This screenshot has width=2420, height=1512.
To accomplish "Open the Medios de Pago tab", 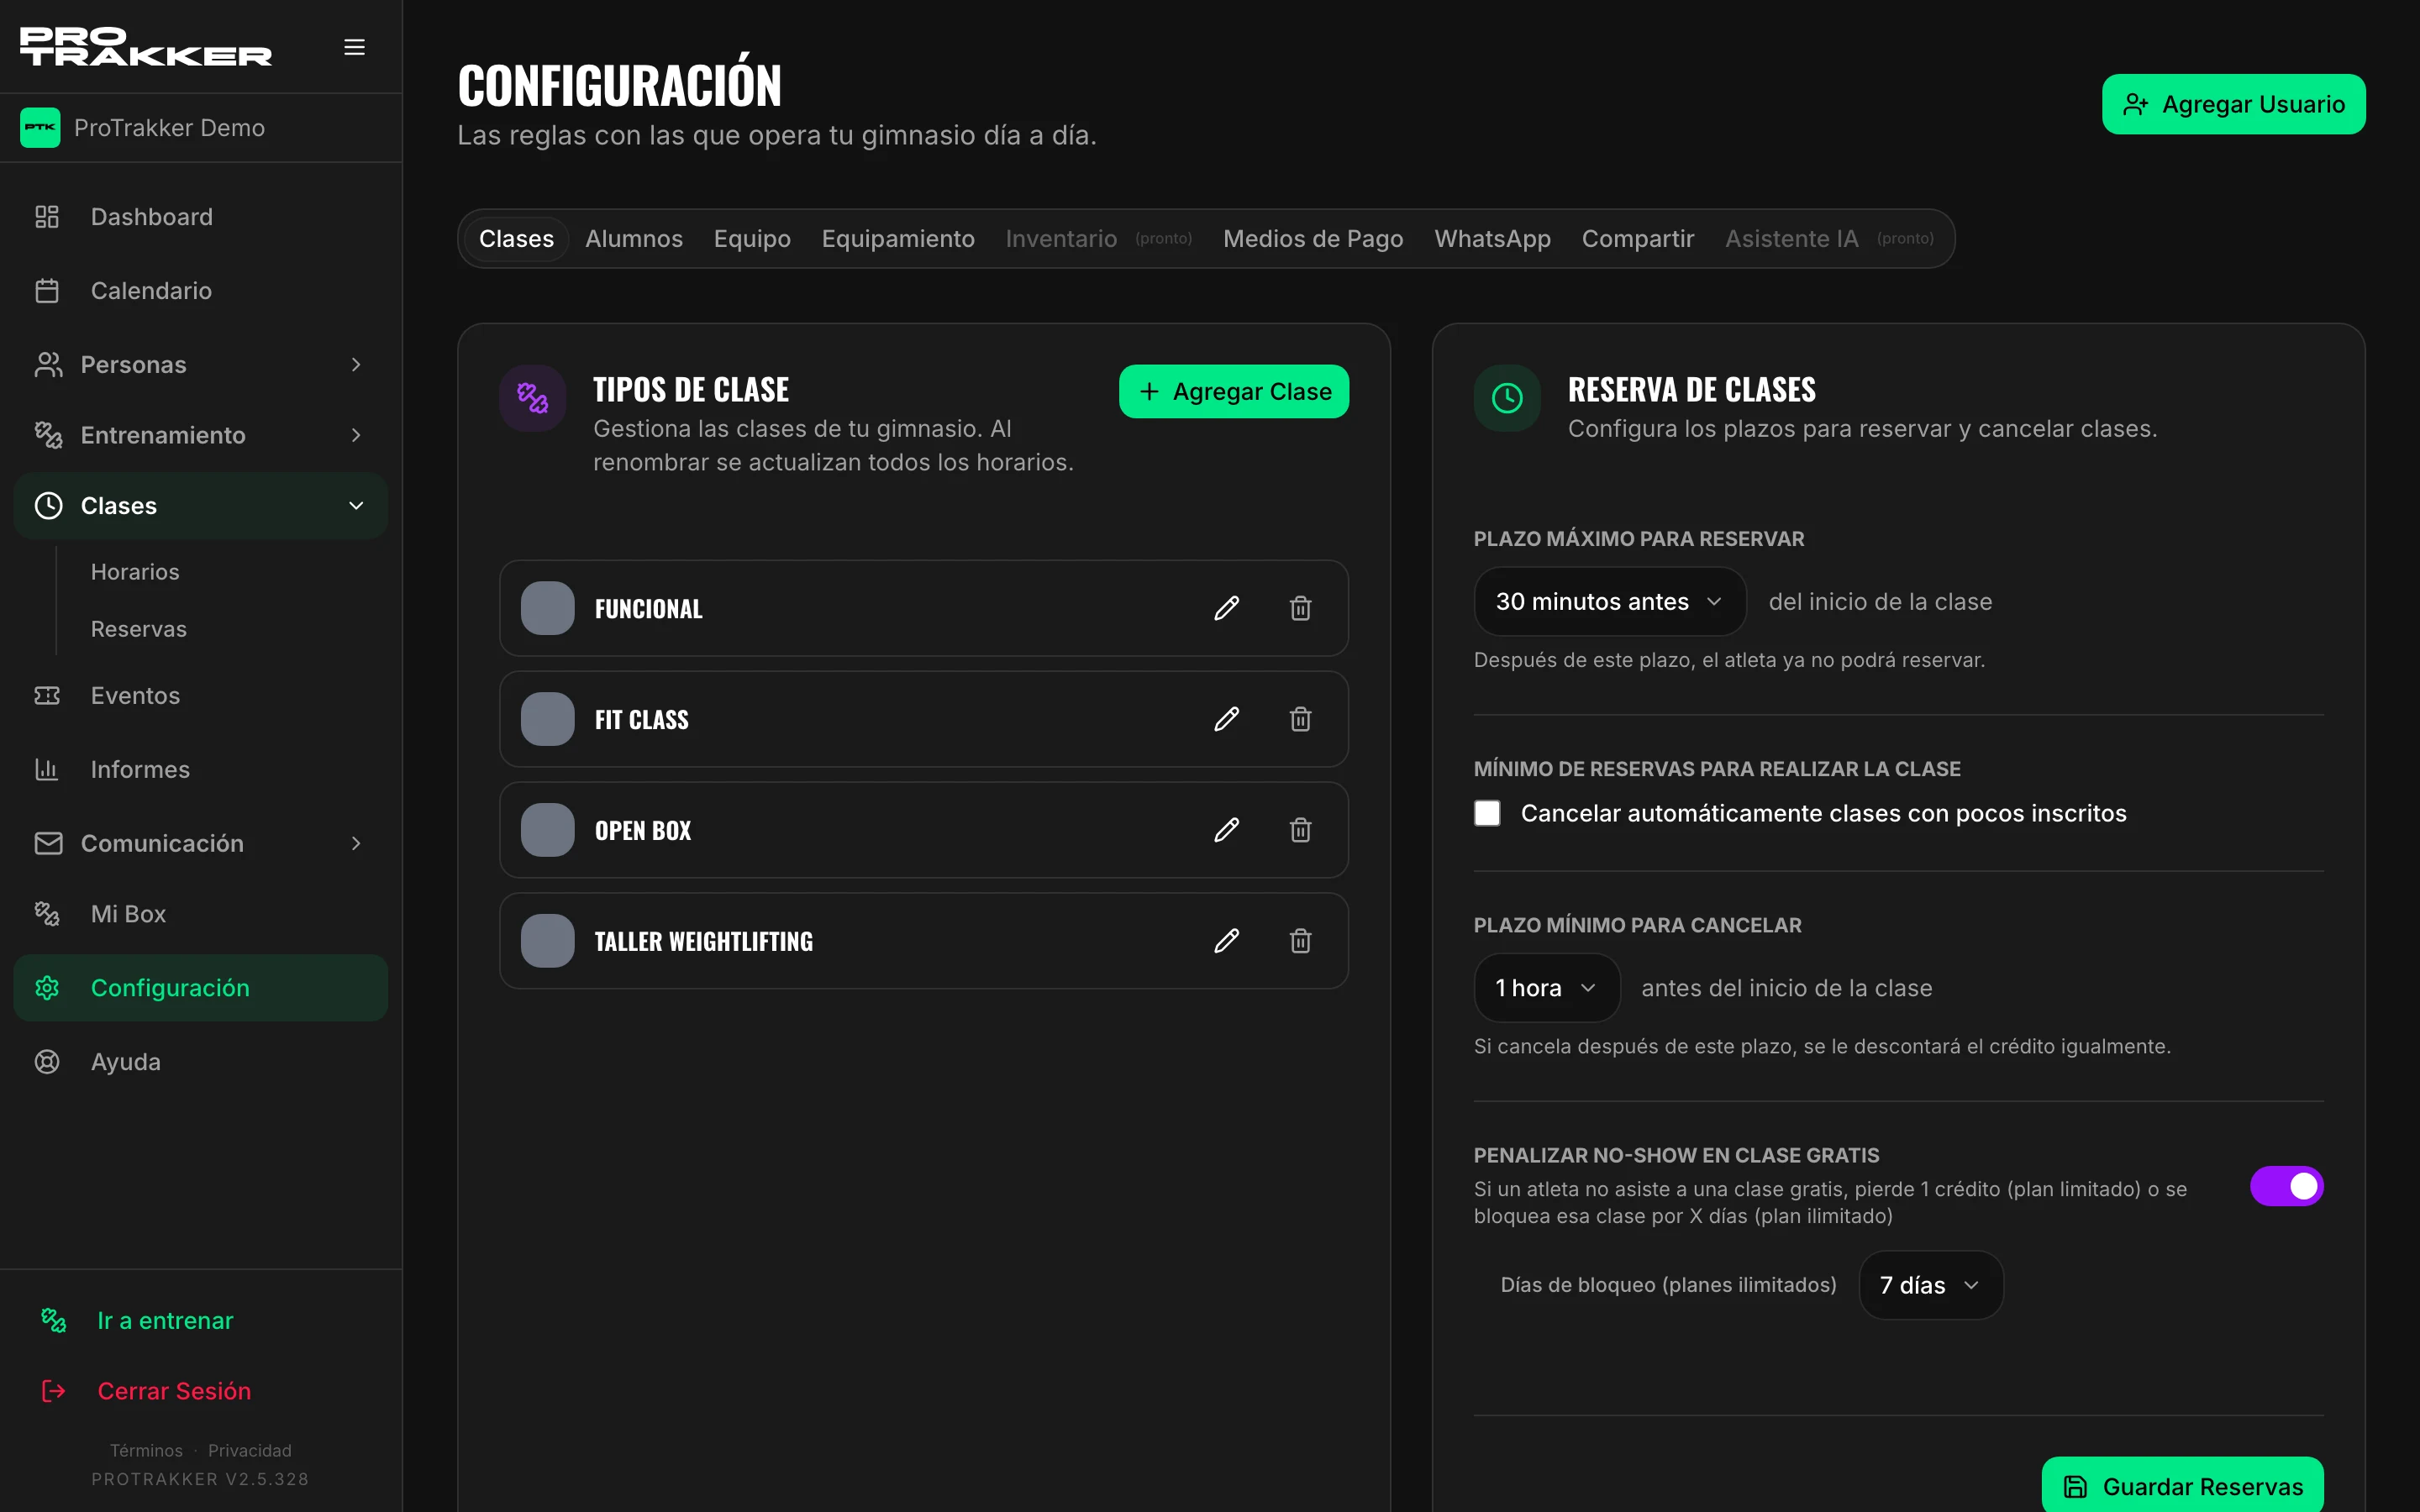I will point(1313,239).
